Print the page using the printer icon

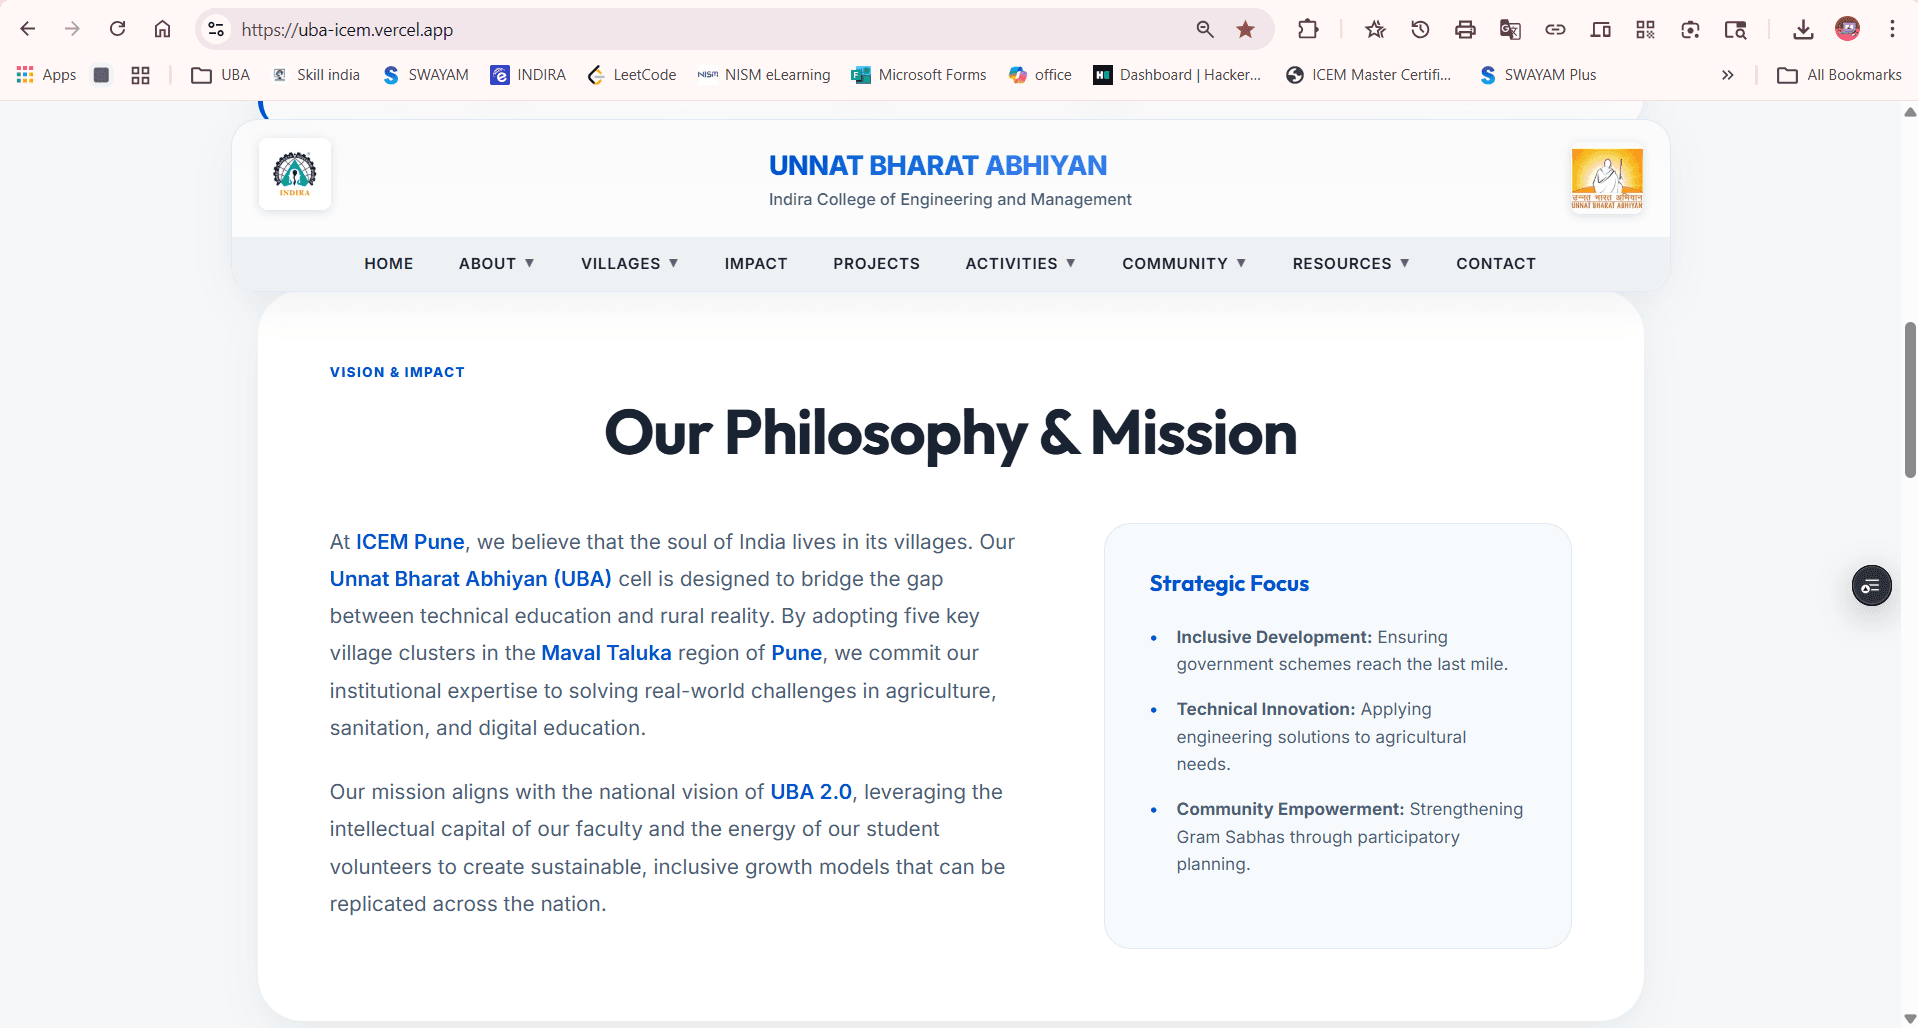[x=1465, y=29]
